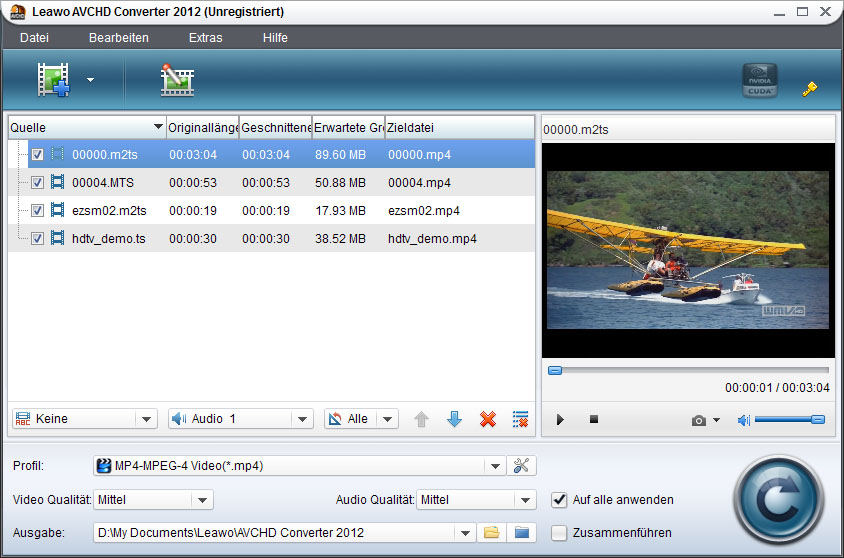The width and height of the screenshot is (844, 558).
Task: Stop the preview playback
Action: (x=594, y=419)
